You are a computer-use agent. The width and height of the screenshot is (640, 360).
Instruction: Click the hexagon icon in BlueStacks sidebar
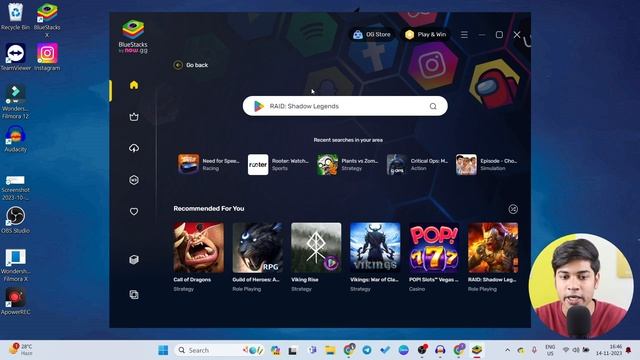134,180
